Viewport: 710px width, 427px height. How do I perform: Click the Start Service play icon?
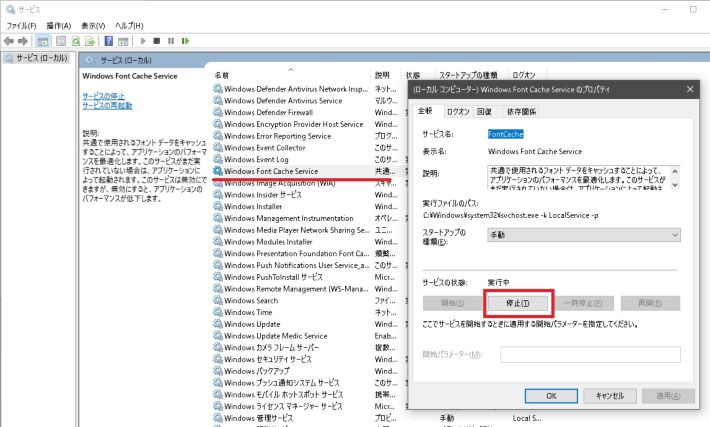click(143, 41)
